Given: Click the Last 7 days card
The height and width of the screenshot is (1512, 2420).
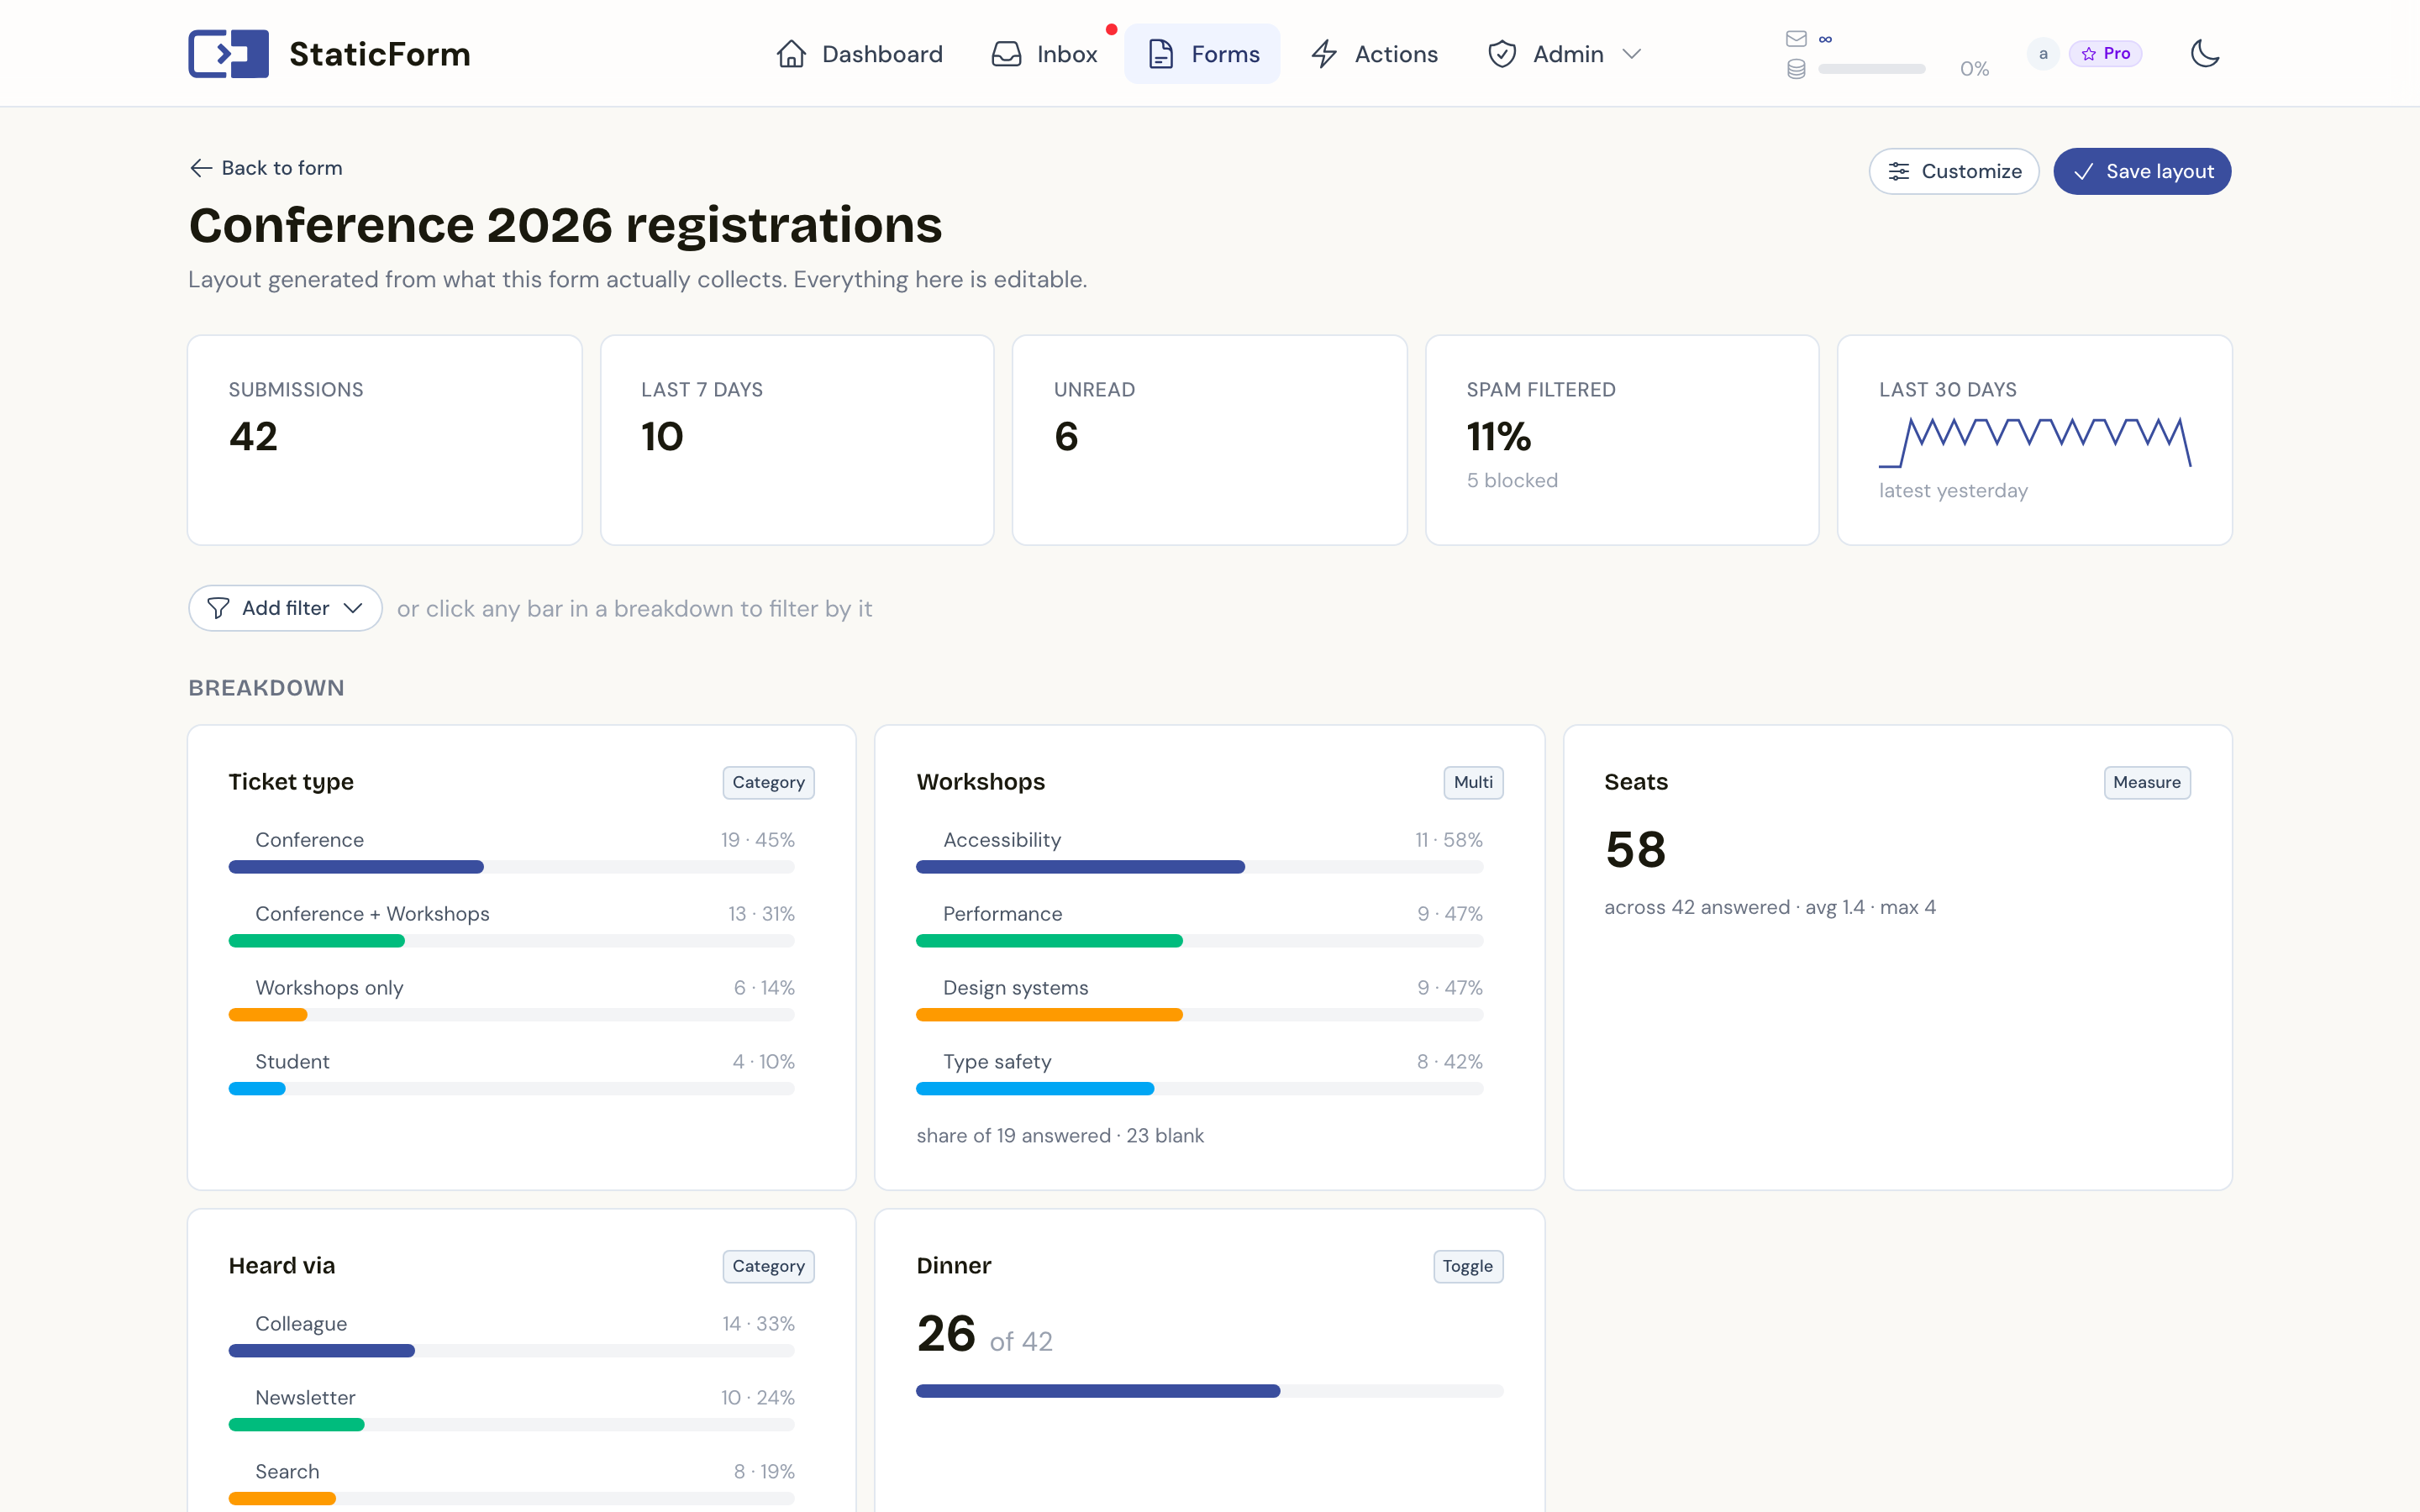Looking at the screenshot, I should [x=797, y=440].
